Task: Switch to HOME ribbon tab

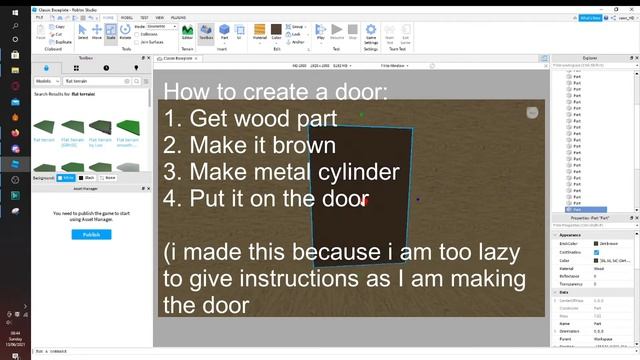Action: point(108,18)
